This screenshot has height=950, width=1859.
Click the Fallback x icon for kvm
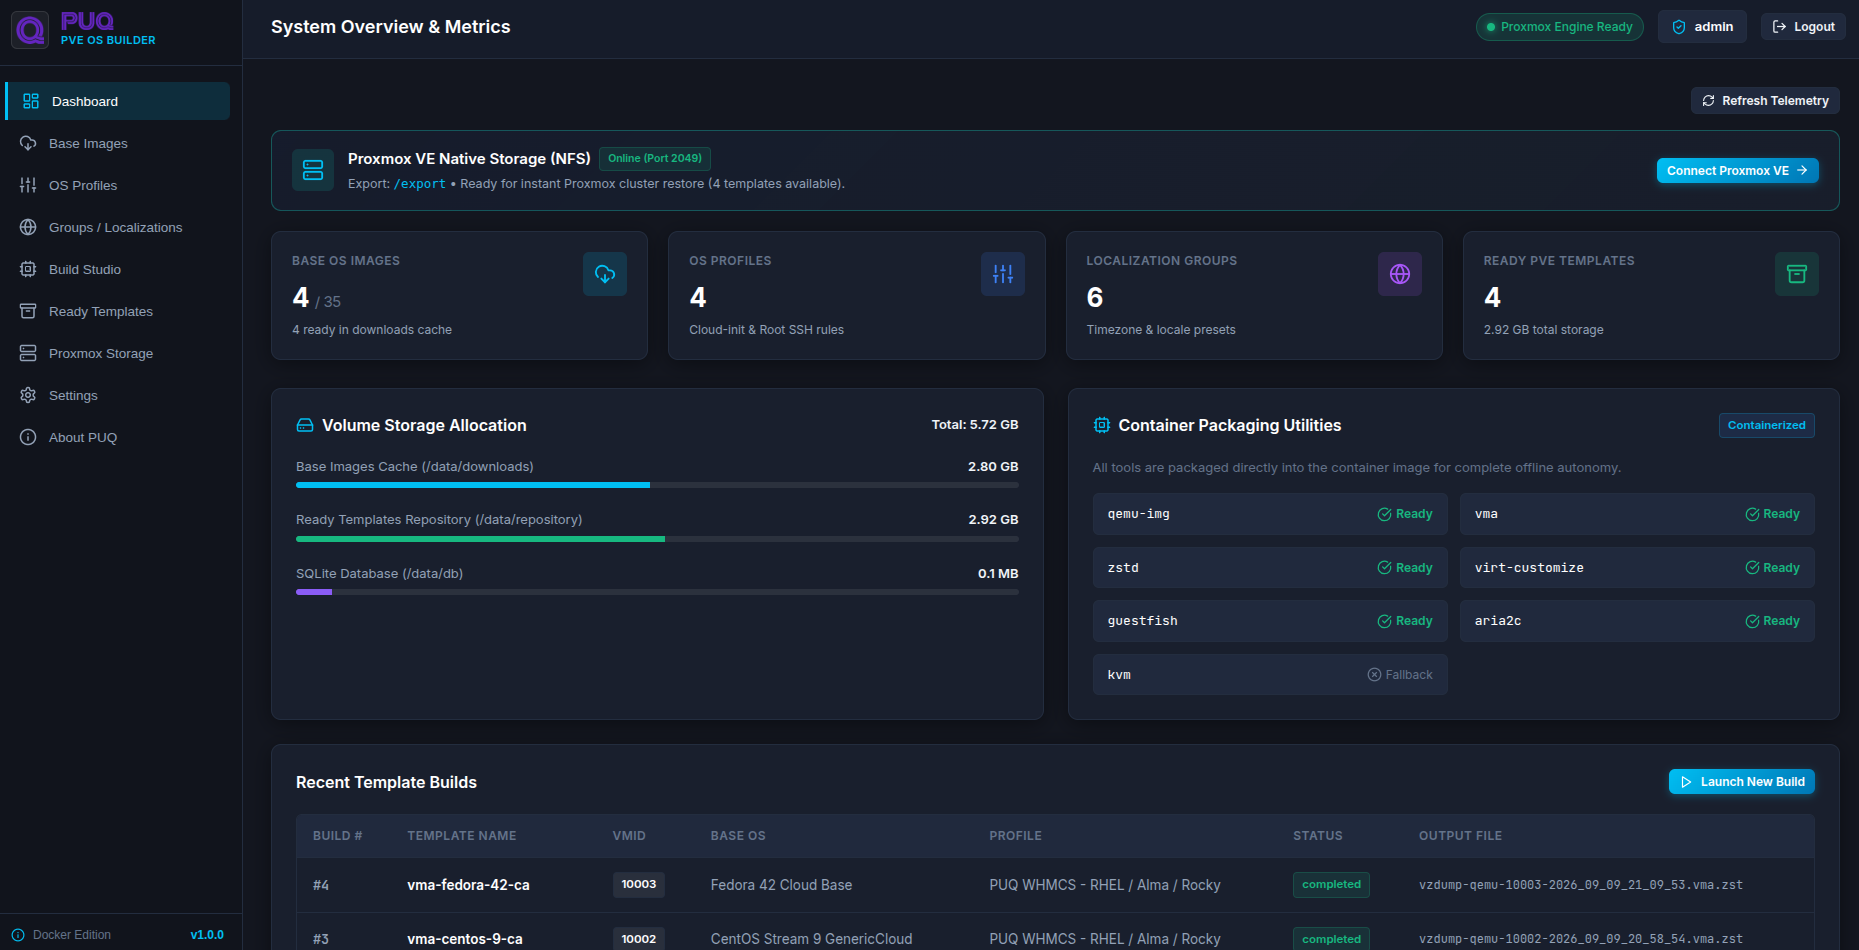point(1375,675)
